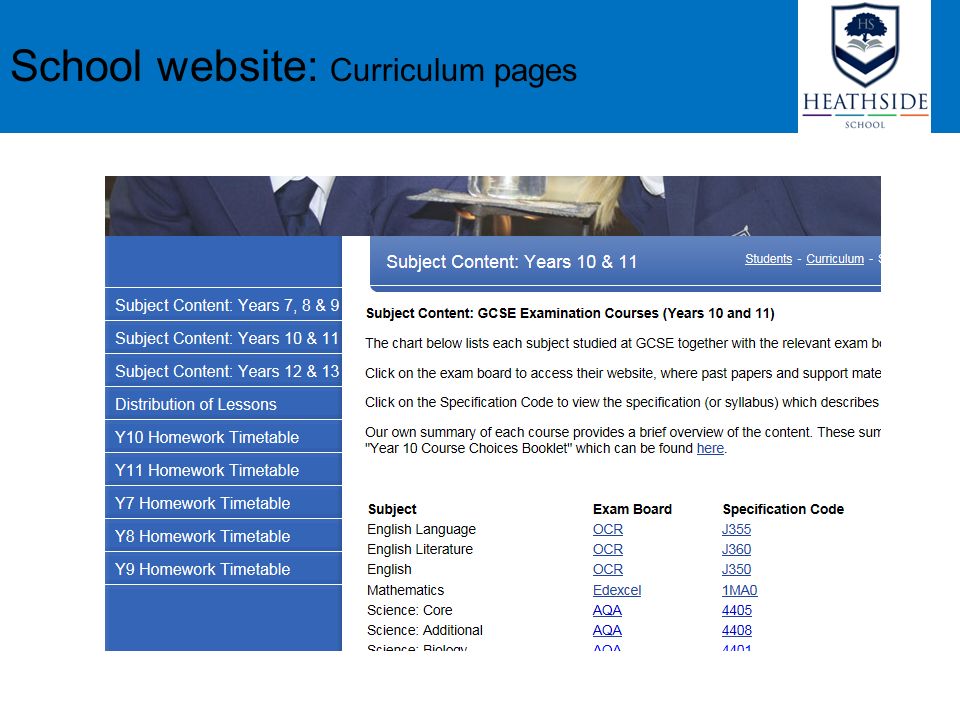Click the 'Science: Core' subject cell
This screenshot has width=960, height=720.
pyautogui.click(x=410, y=610)
